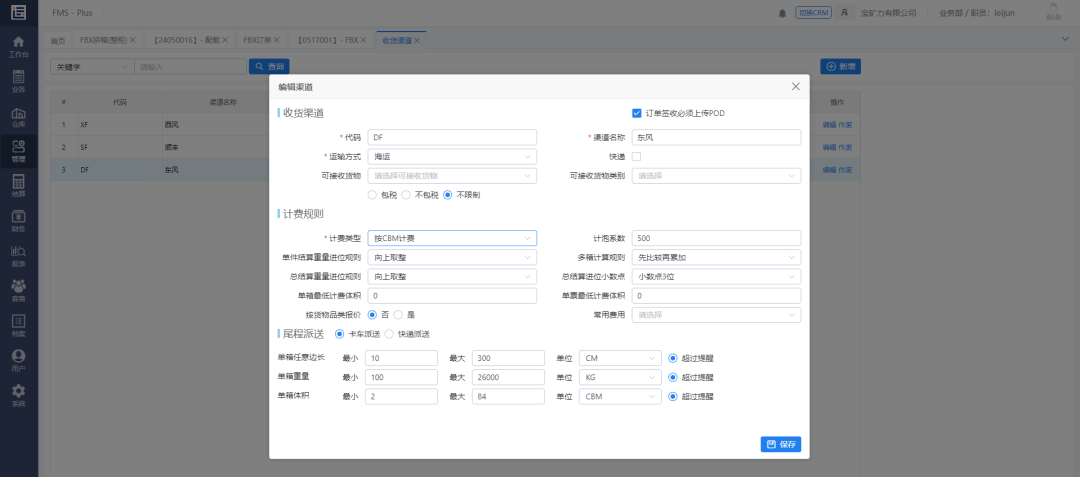Open the 关键字 search filter dropdown
Viewport: 1080px width, 477px height.
[92, 67]
